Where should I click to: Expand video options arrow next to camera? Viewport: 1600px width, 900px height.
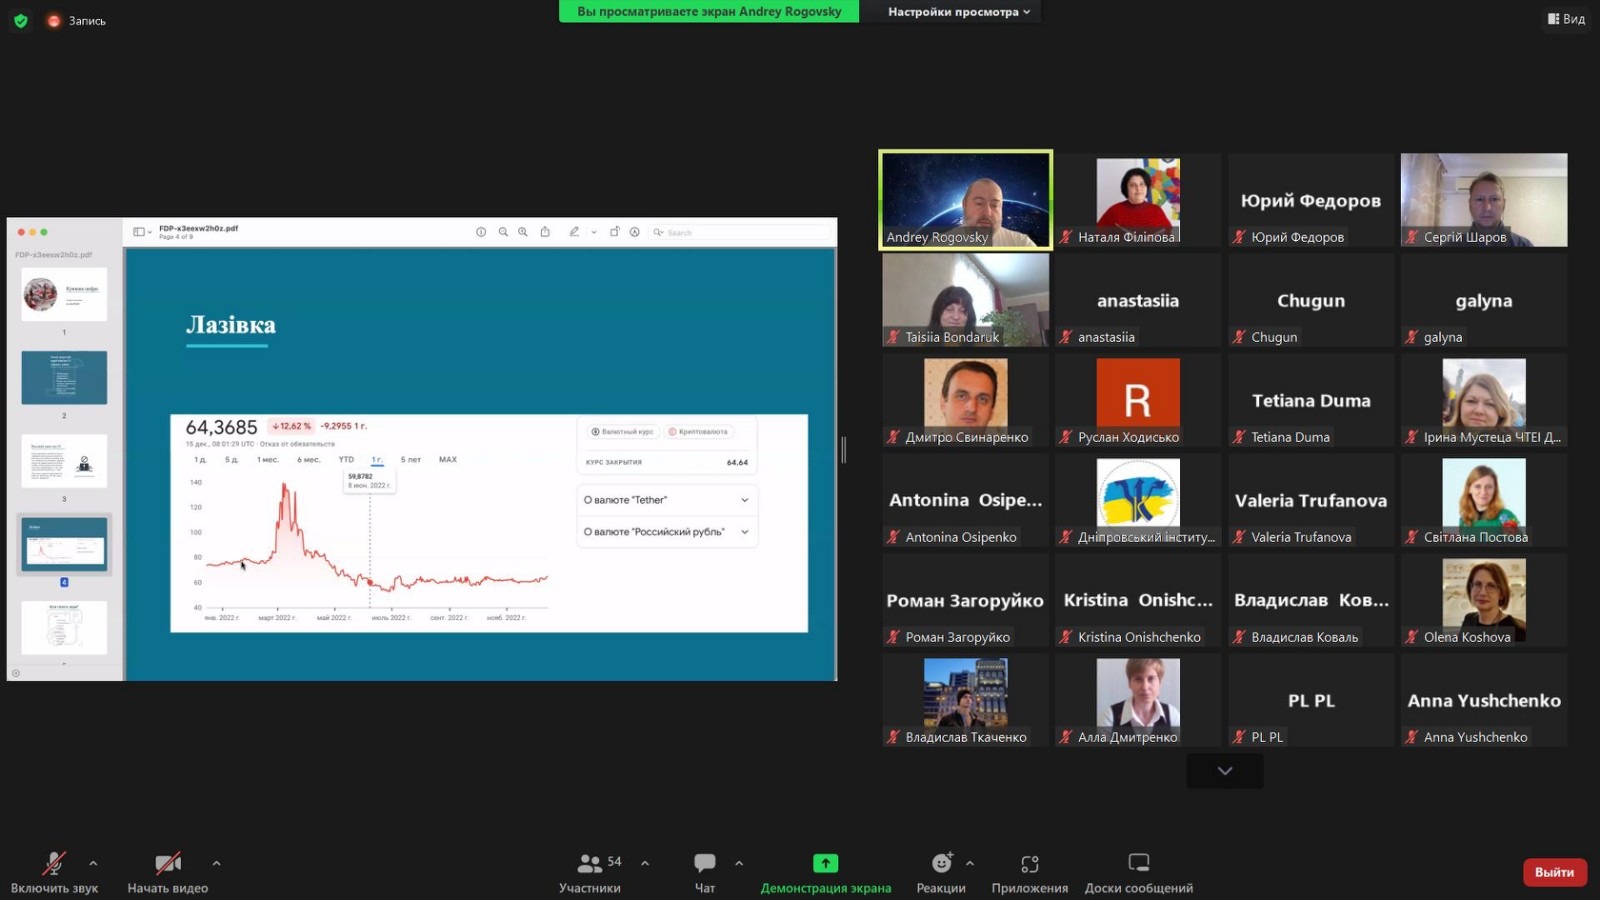tap(216, 863)
